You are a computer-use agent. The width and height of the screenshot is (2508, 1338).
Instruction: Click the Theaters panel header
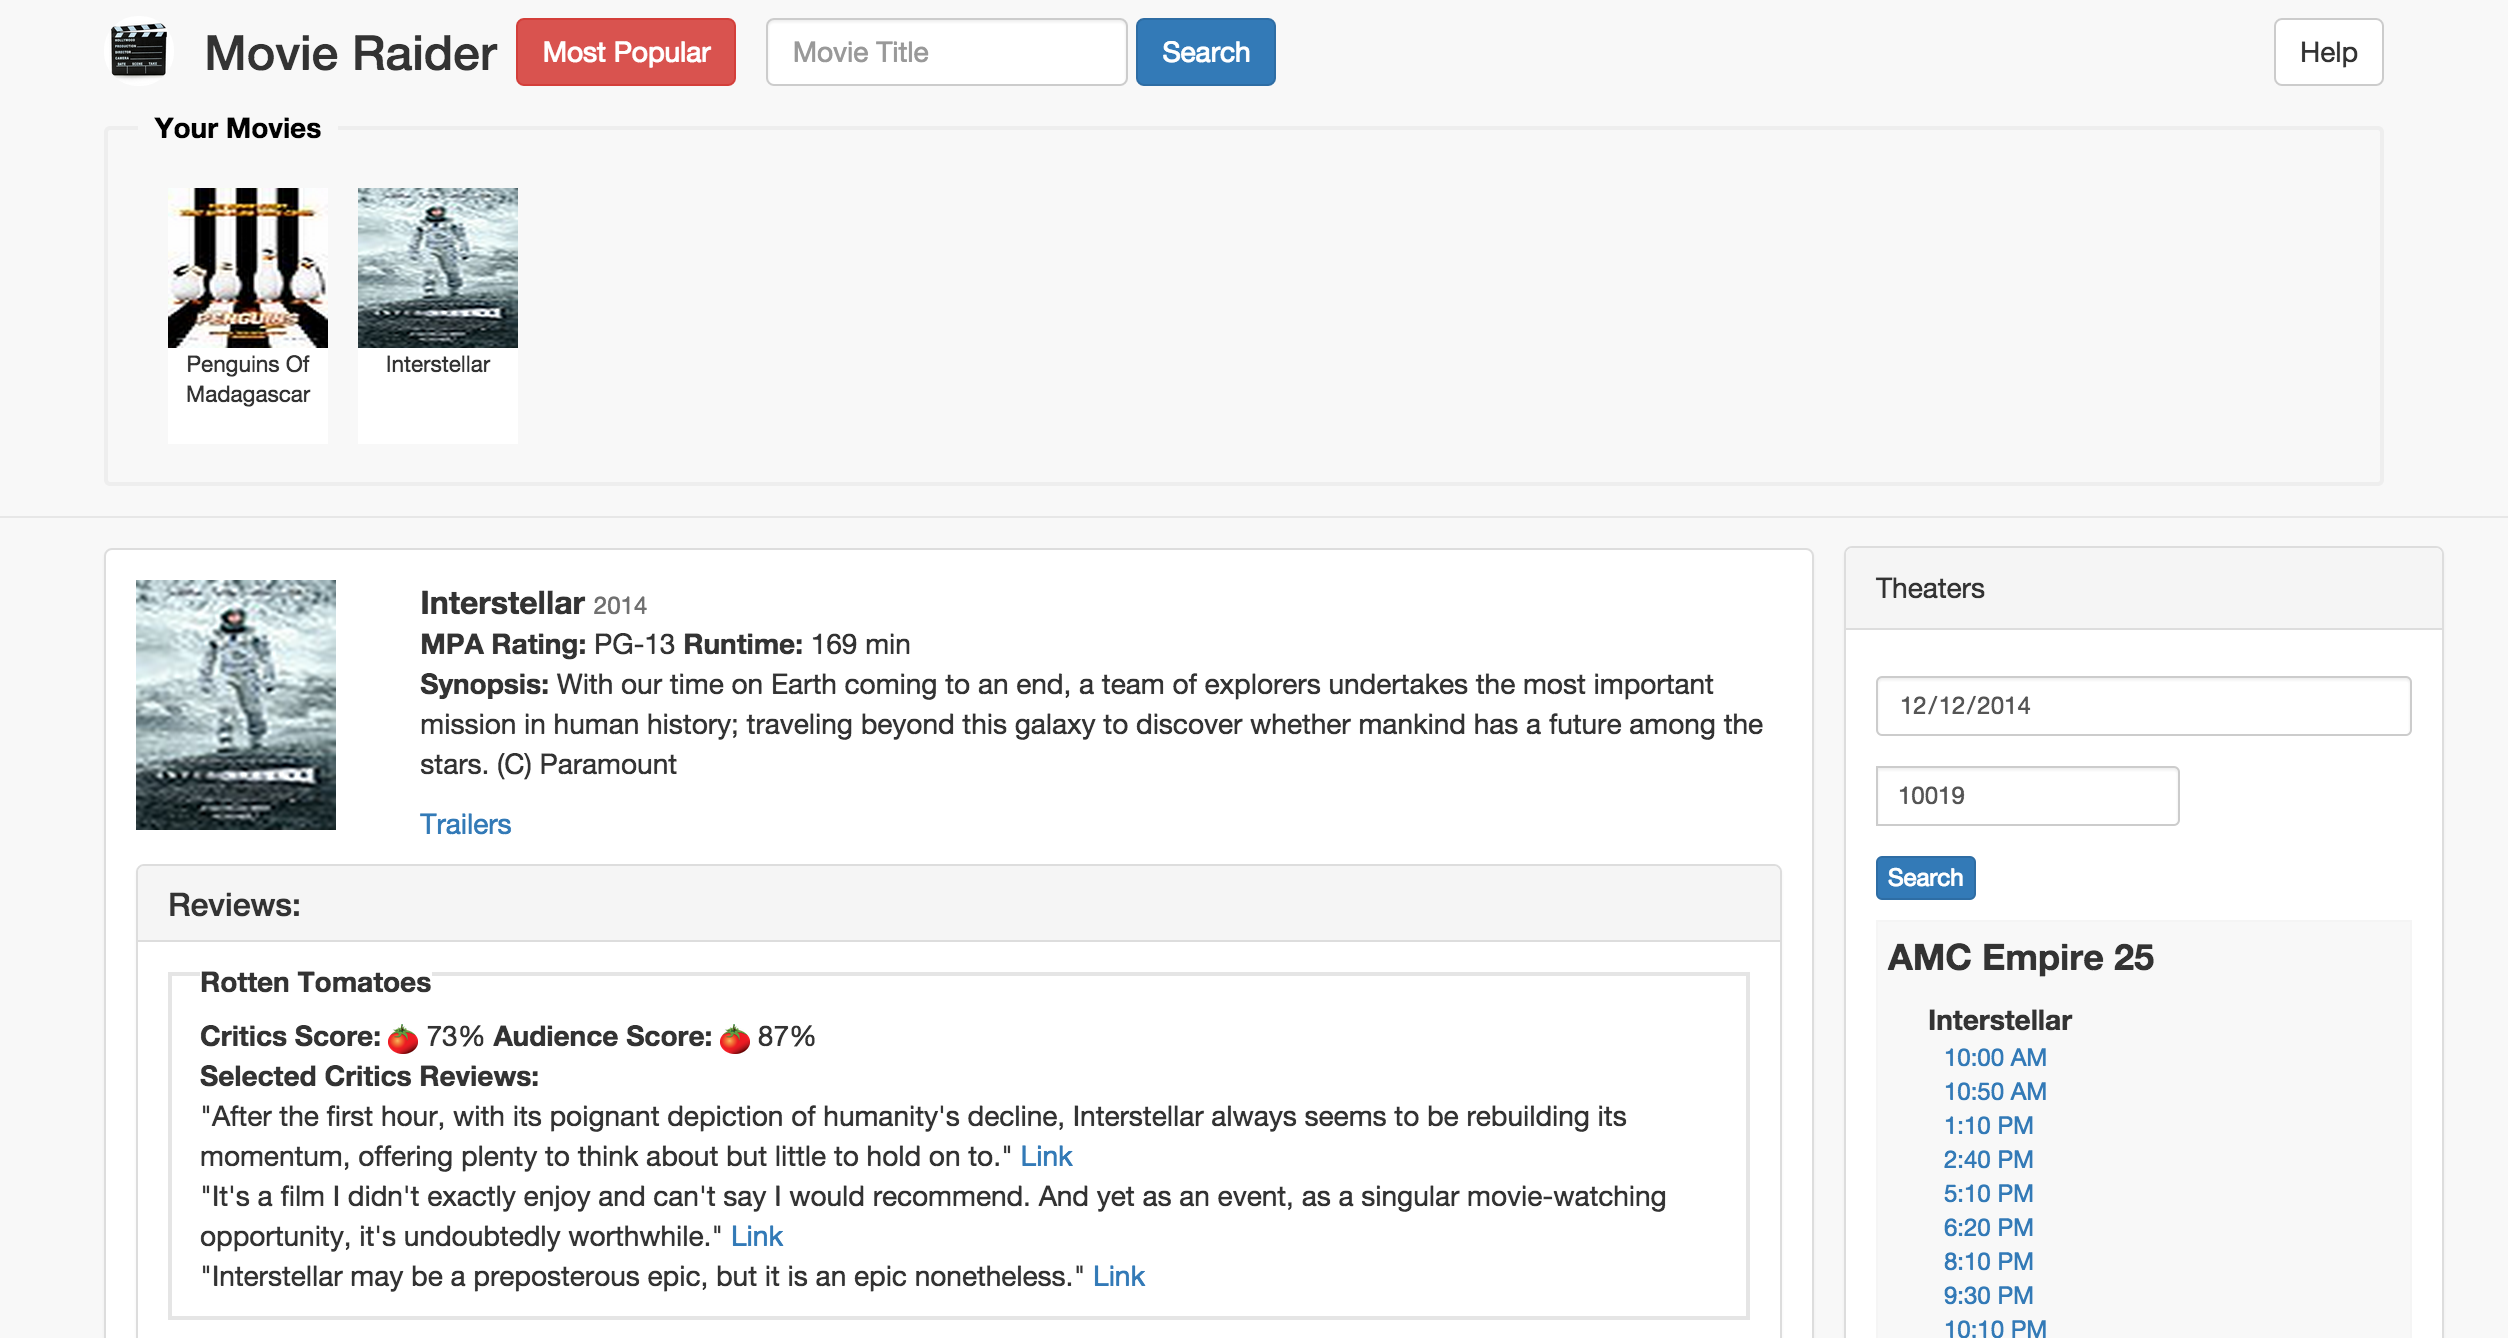click(x=2143, y=588)
